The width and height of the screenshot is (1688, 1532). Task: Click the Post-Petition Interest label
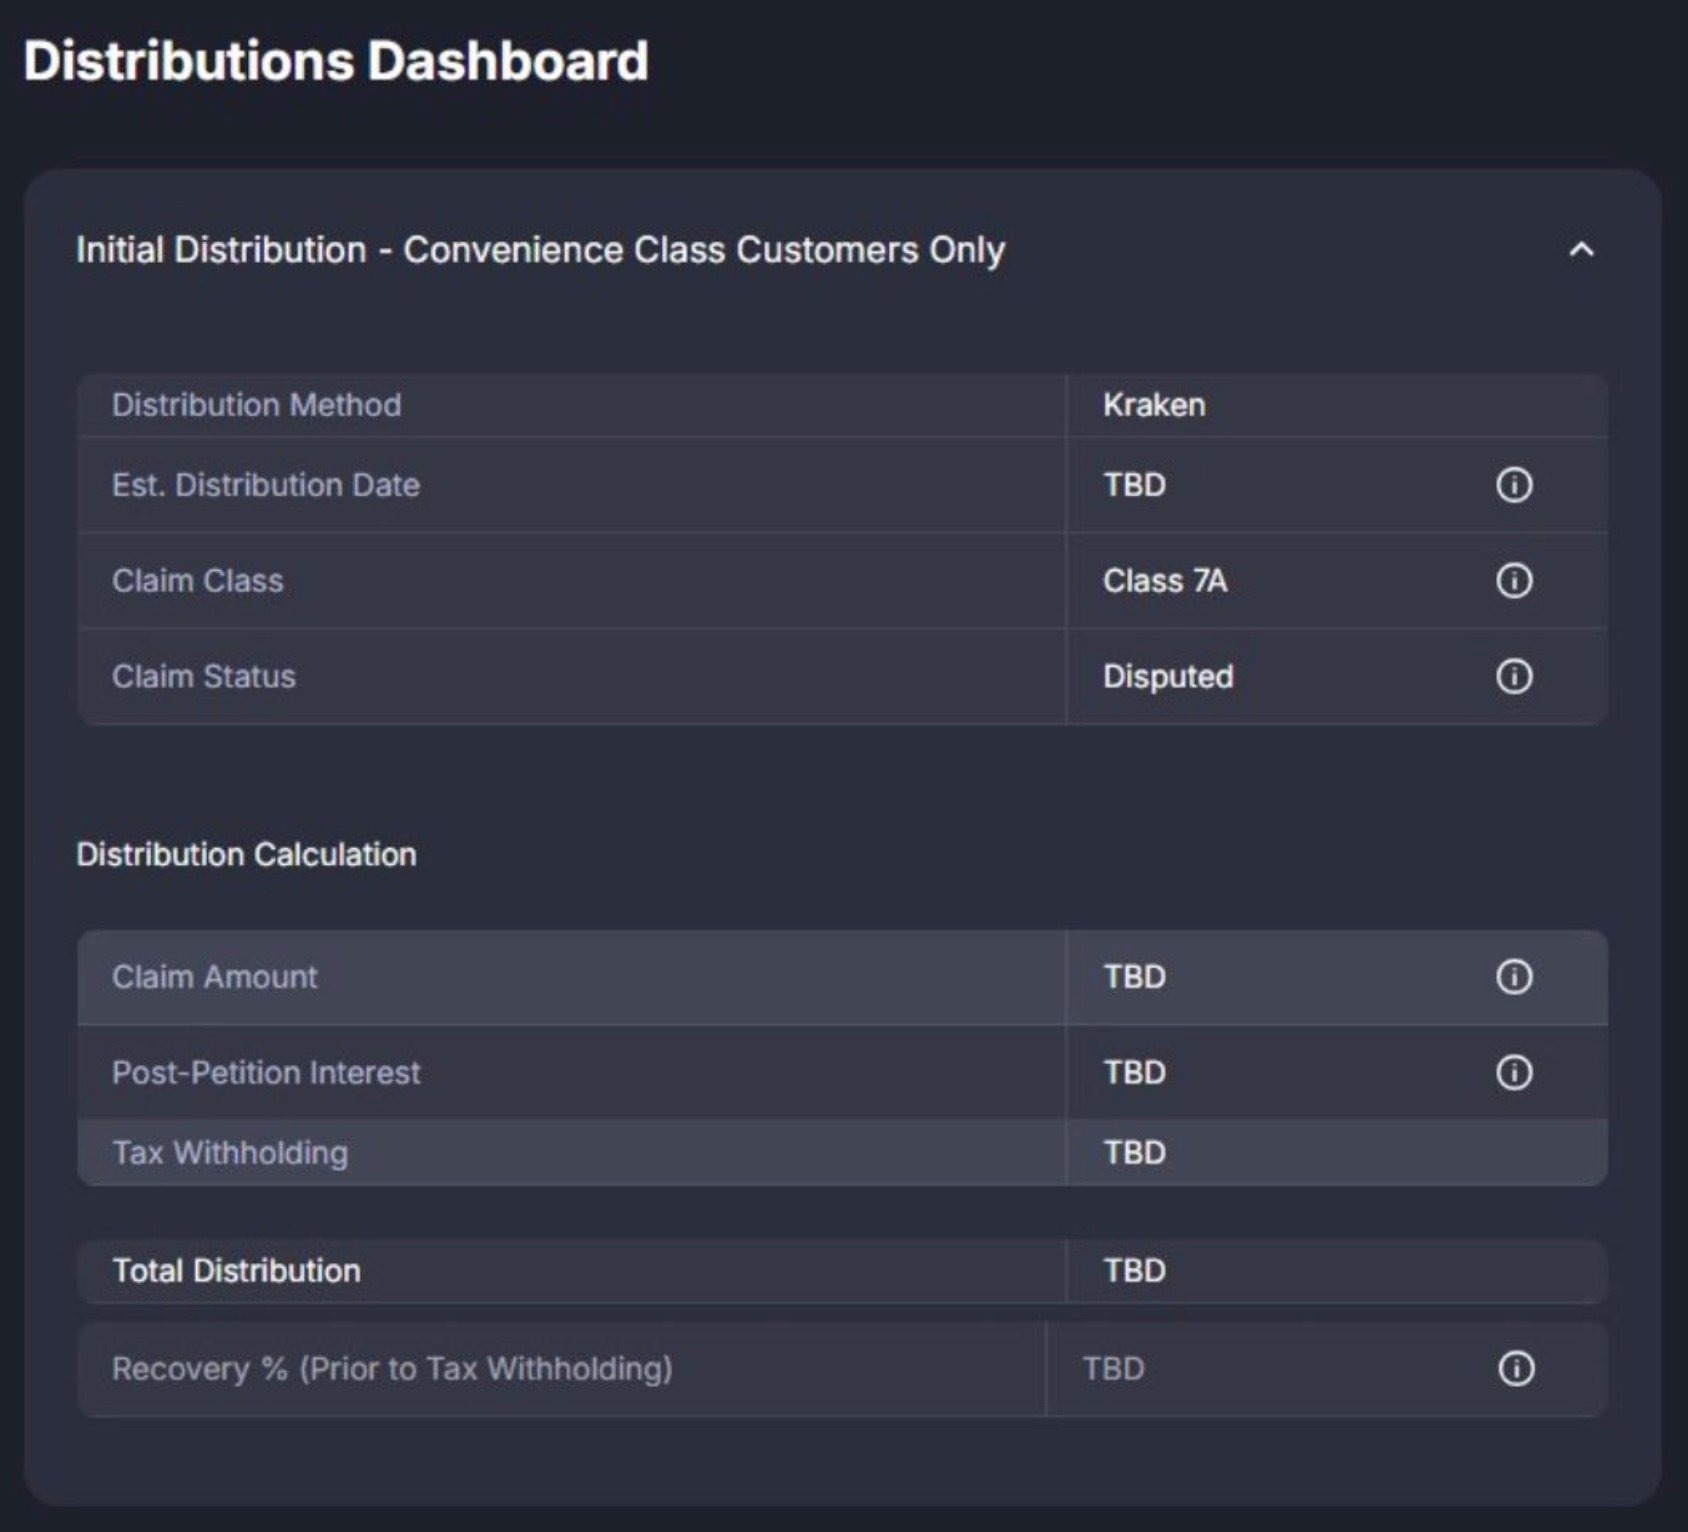pyautogui.click(x=266, y=1072)
